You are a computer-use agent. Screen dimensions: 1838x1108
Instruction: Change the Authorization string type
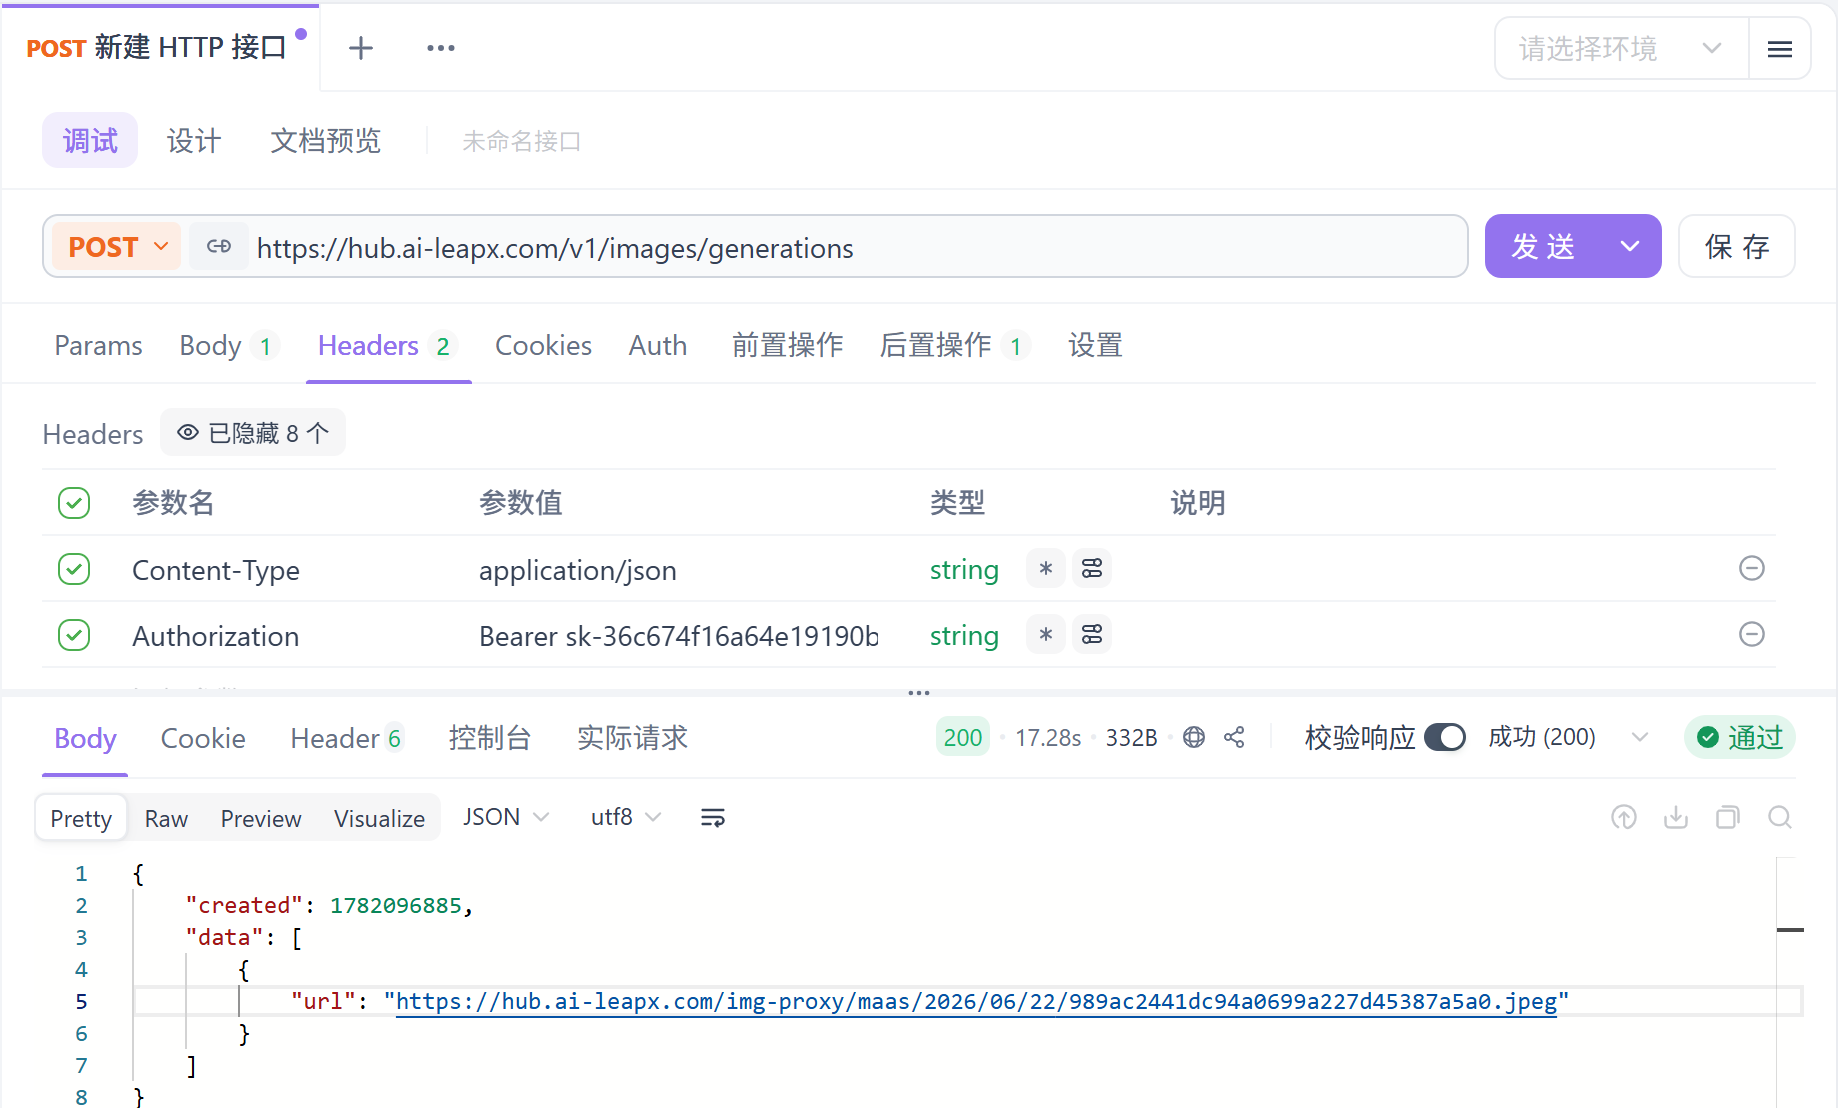pyautogui.click(x=964, y=636)
